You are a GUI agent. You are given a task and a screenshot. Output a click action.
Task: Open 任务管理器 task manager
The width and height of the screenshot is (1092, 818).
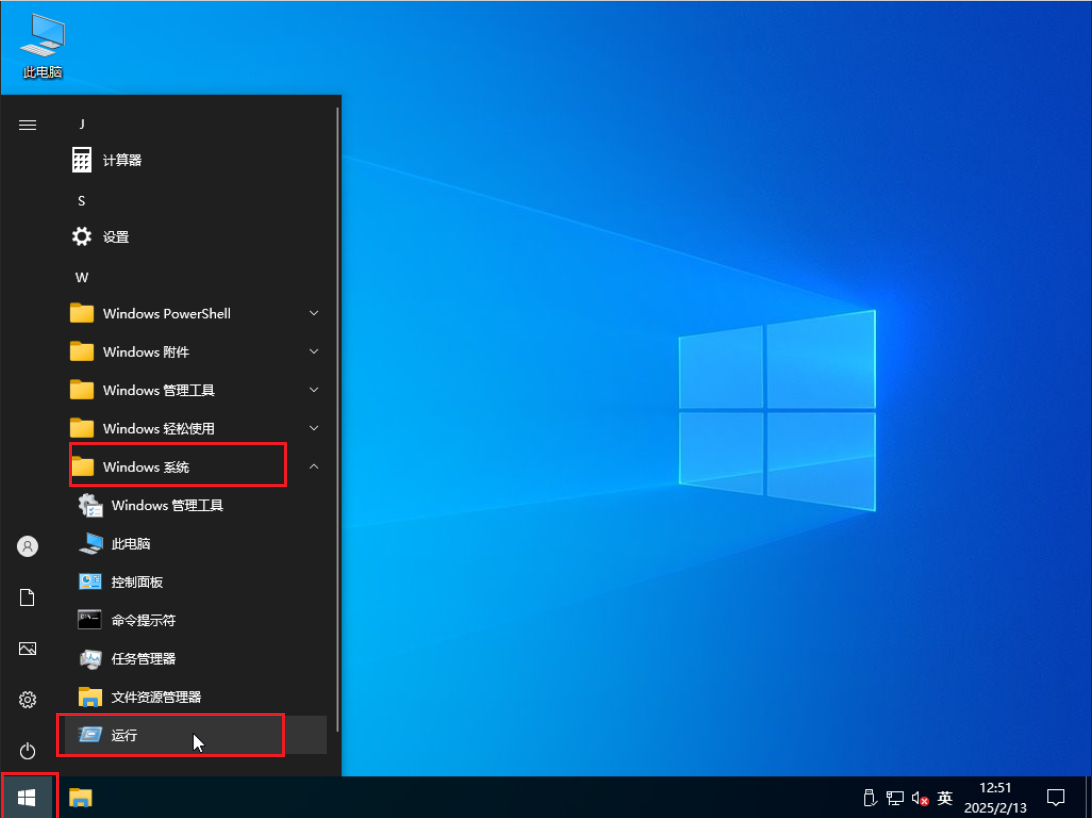point(143,659)
